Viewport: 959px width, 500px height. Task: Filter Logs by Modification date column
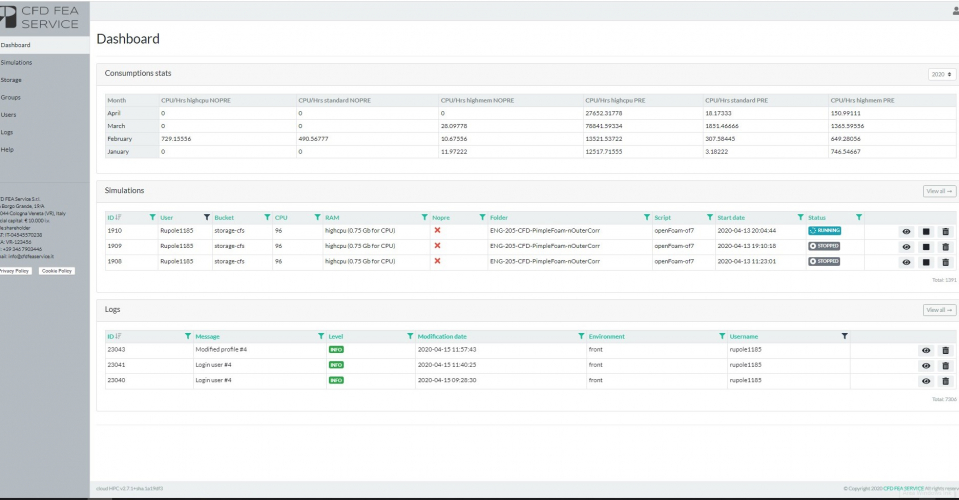tap(581, 336)
